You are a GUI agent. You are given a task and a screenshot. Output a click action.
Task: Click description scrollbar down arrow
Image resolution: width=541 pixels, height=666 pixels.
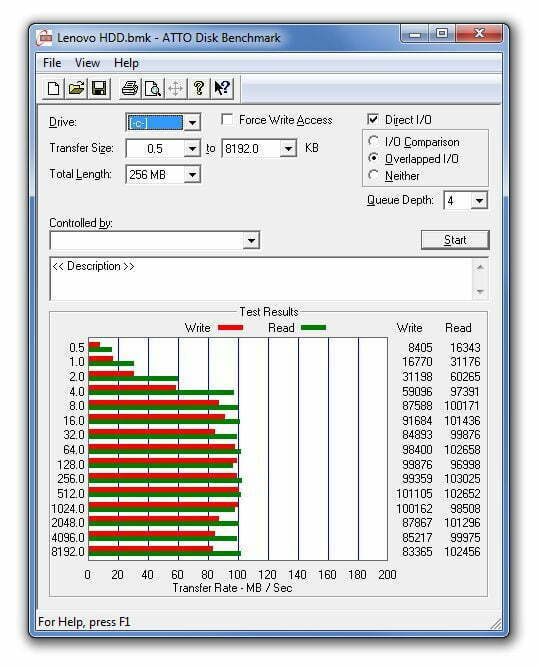point(480,291)
